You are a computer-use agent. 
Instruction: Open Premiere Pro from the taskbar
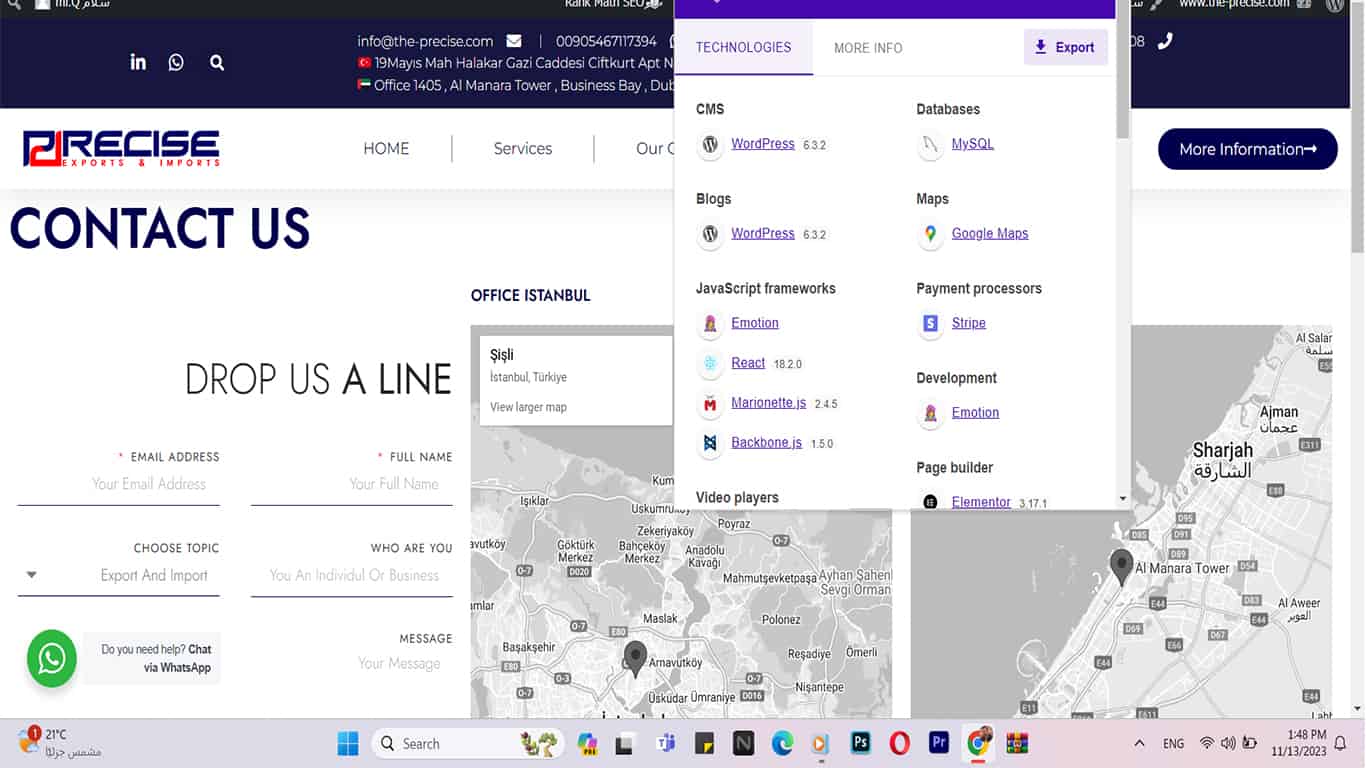tap(938, 743)
